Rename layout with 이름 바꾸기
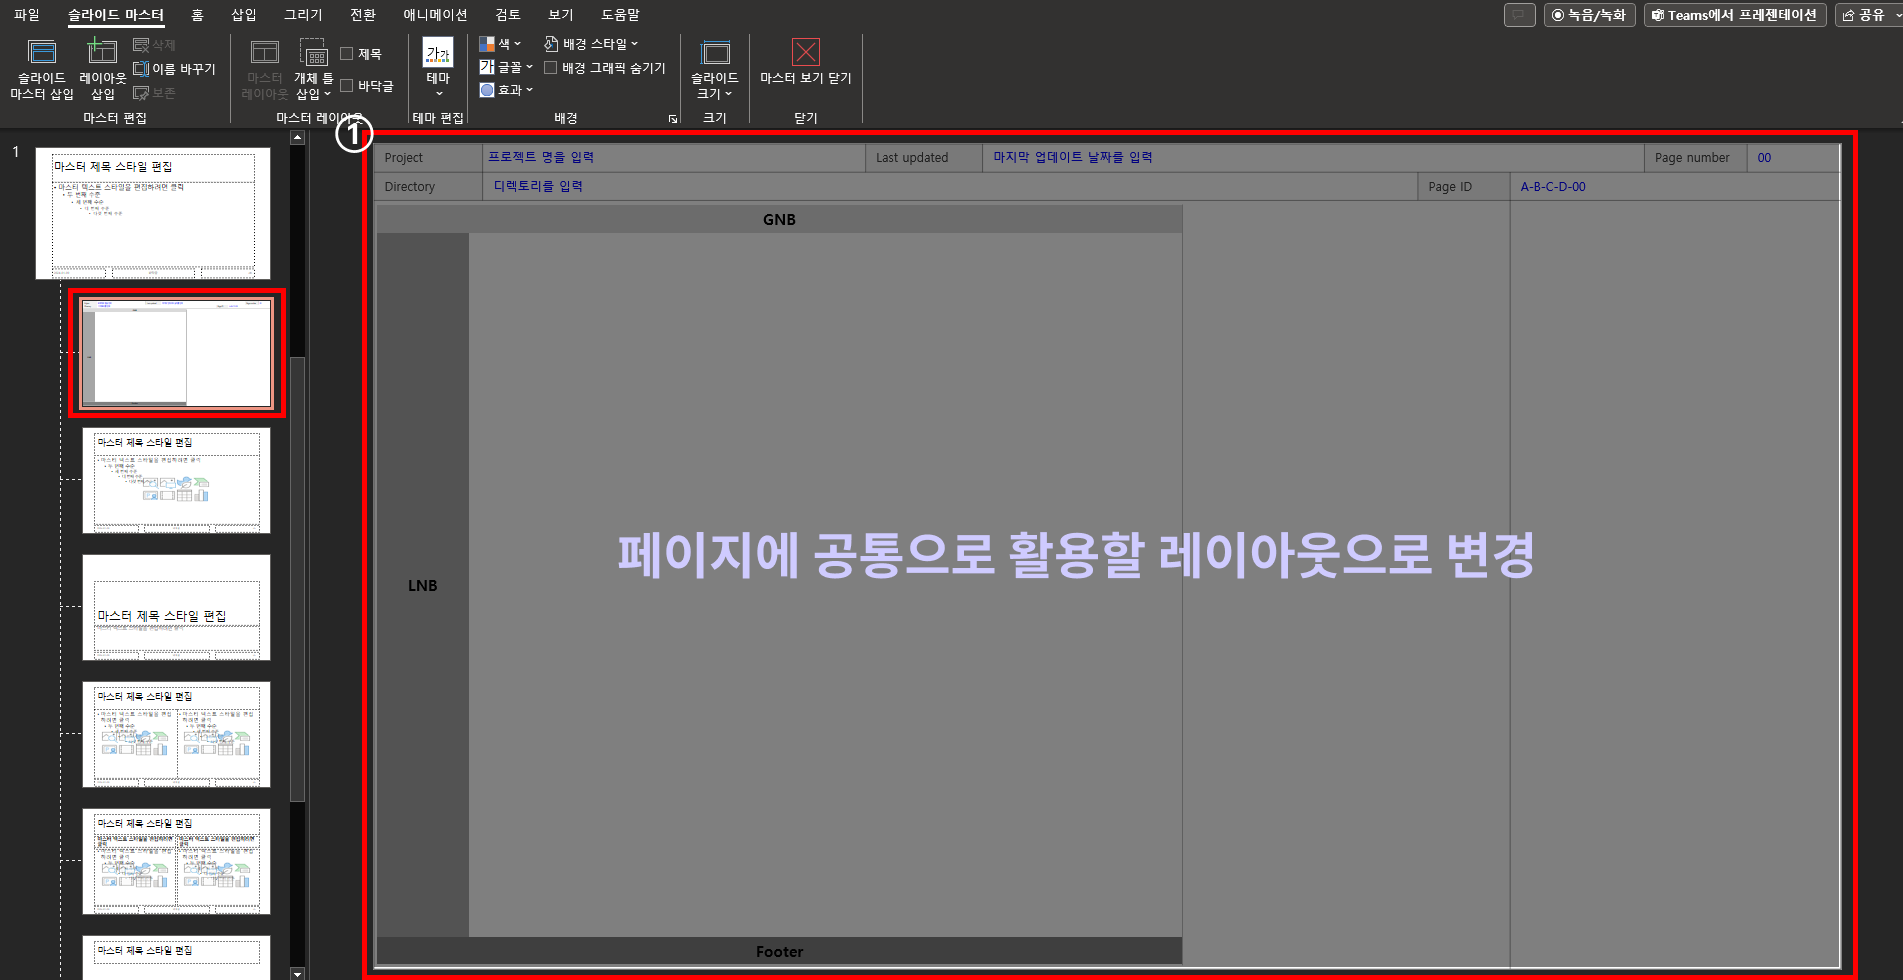Image resolution: width=1903 pixels, height=980 pixels. point(174,69)
